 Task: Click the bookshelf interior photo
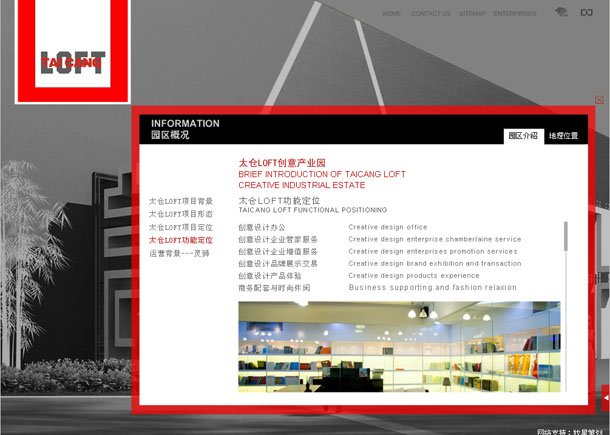(x=399, y=346)
